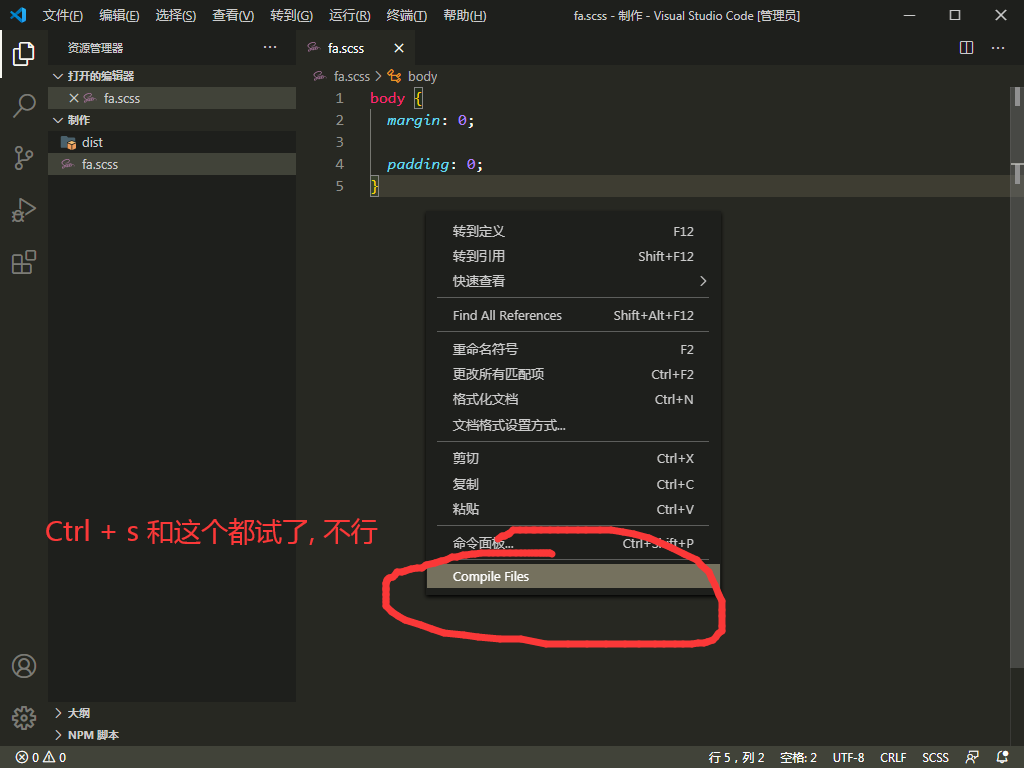Click the SCSS language mode indicator

pos(935,758)
